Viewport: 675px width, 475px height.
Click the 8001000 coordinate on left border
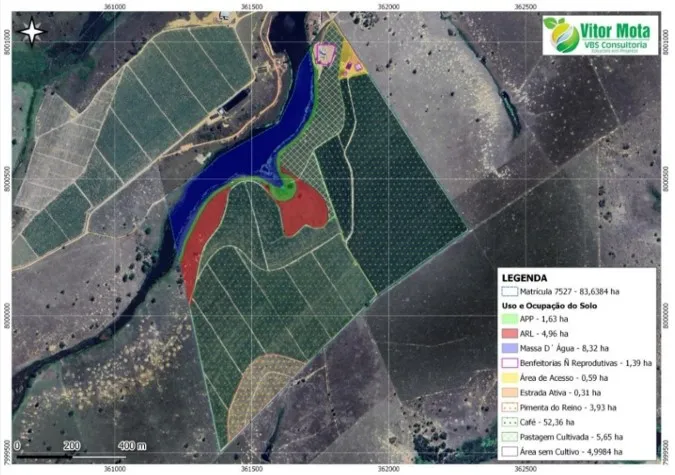tap(7, 42)
